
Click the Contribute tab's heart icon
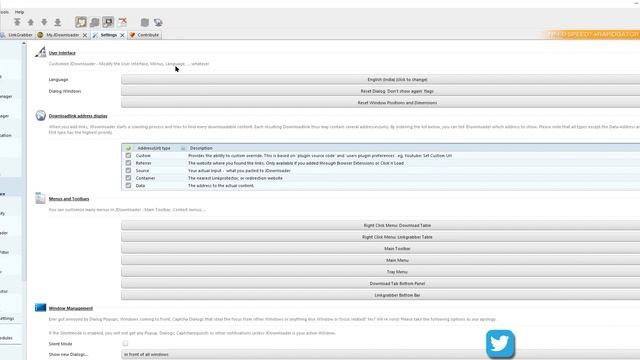[x=132, y=35]
